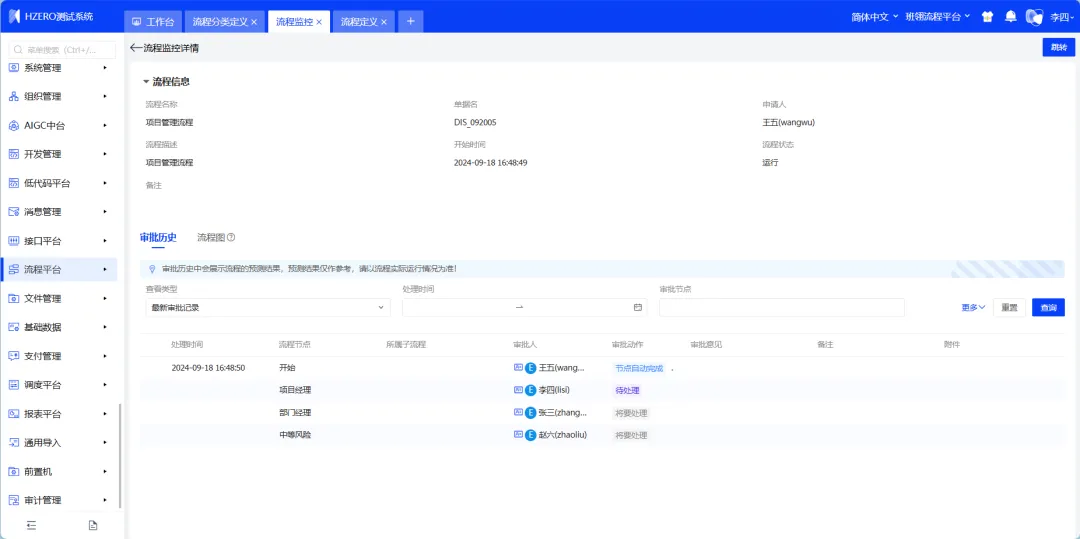Open notifications via the bell icon
This screenshot has width=1080, height=539.
pyautogui.click(x=1010, y=17)
